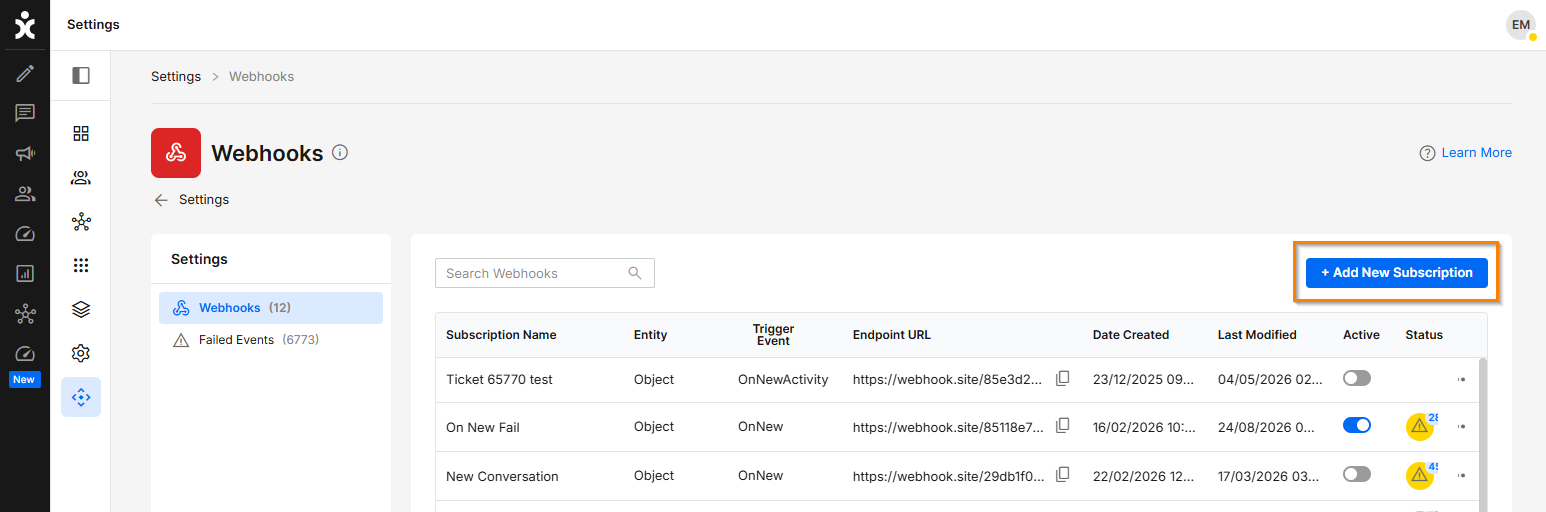The height and width of the screenshot is (512, 1546).
Task: Focus the Search Webhooks field
Action: [545, 273]
